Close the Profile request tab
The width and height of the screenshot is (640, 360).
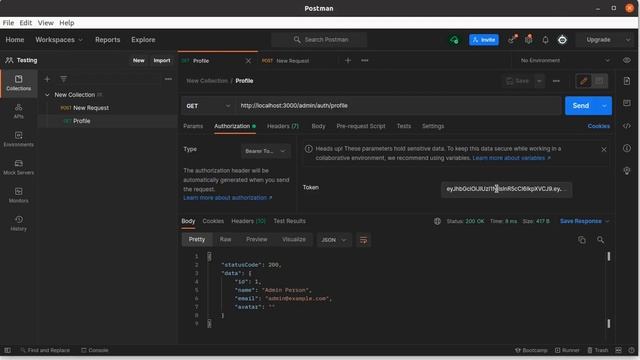(x=248, y=61)
